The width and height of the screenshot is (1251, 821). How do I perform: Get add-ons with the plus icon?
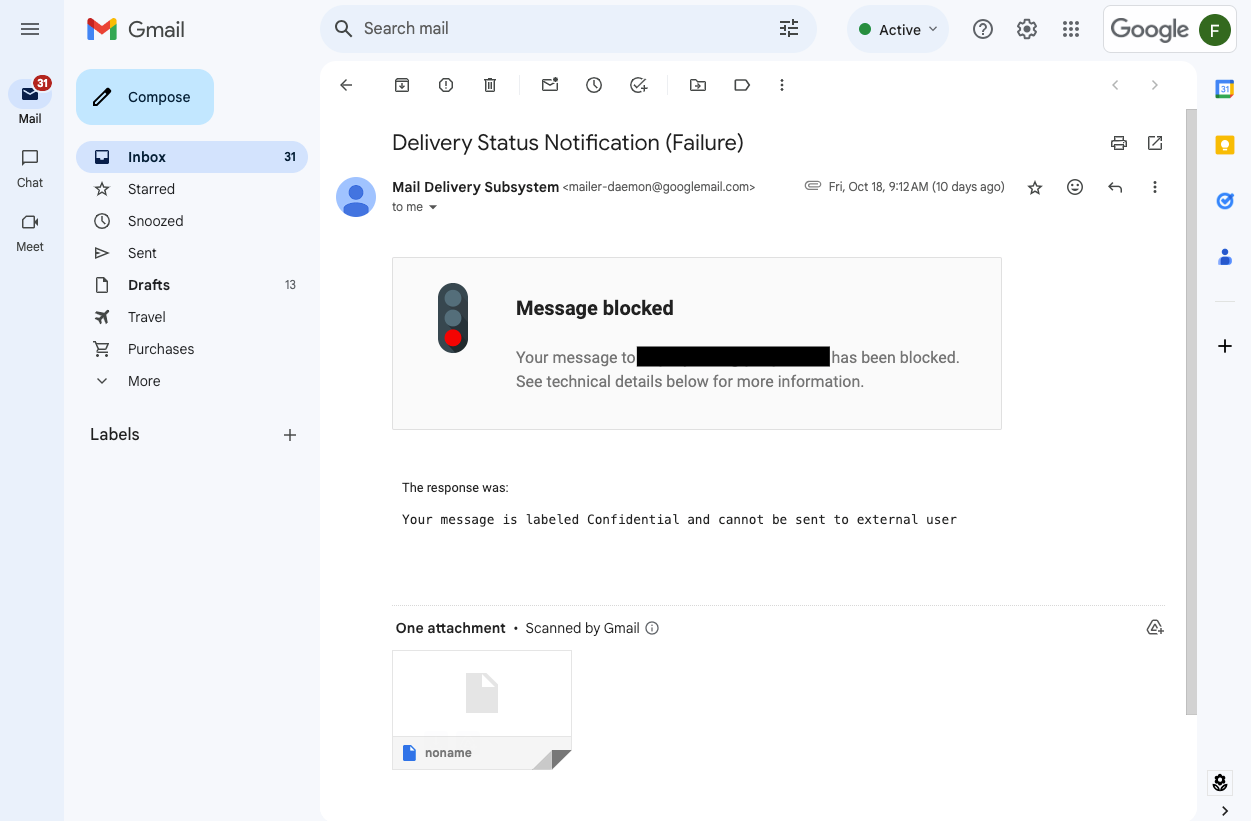tap(1225, 346)
